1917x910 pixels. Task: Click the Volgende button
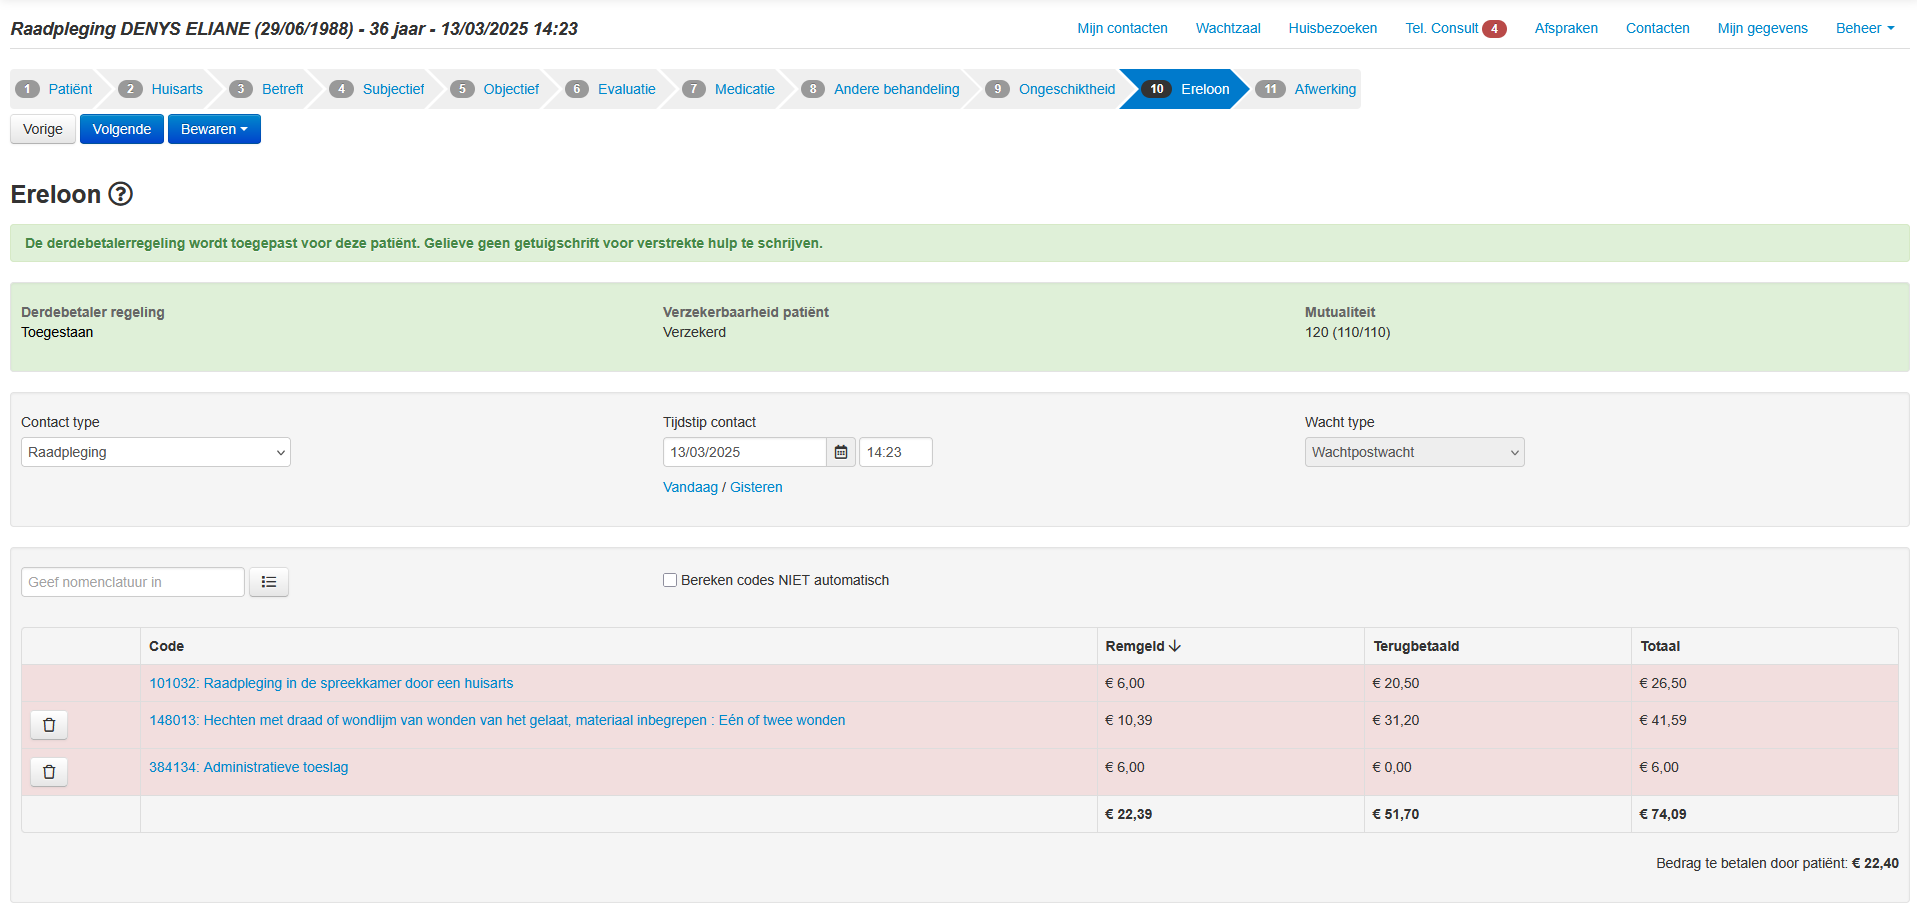pyautogui.click(x=122, y=129)
